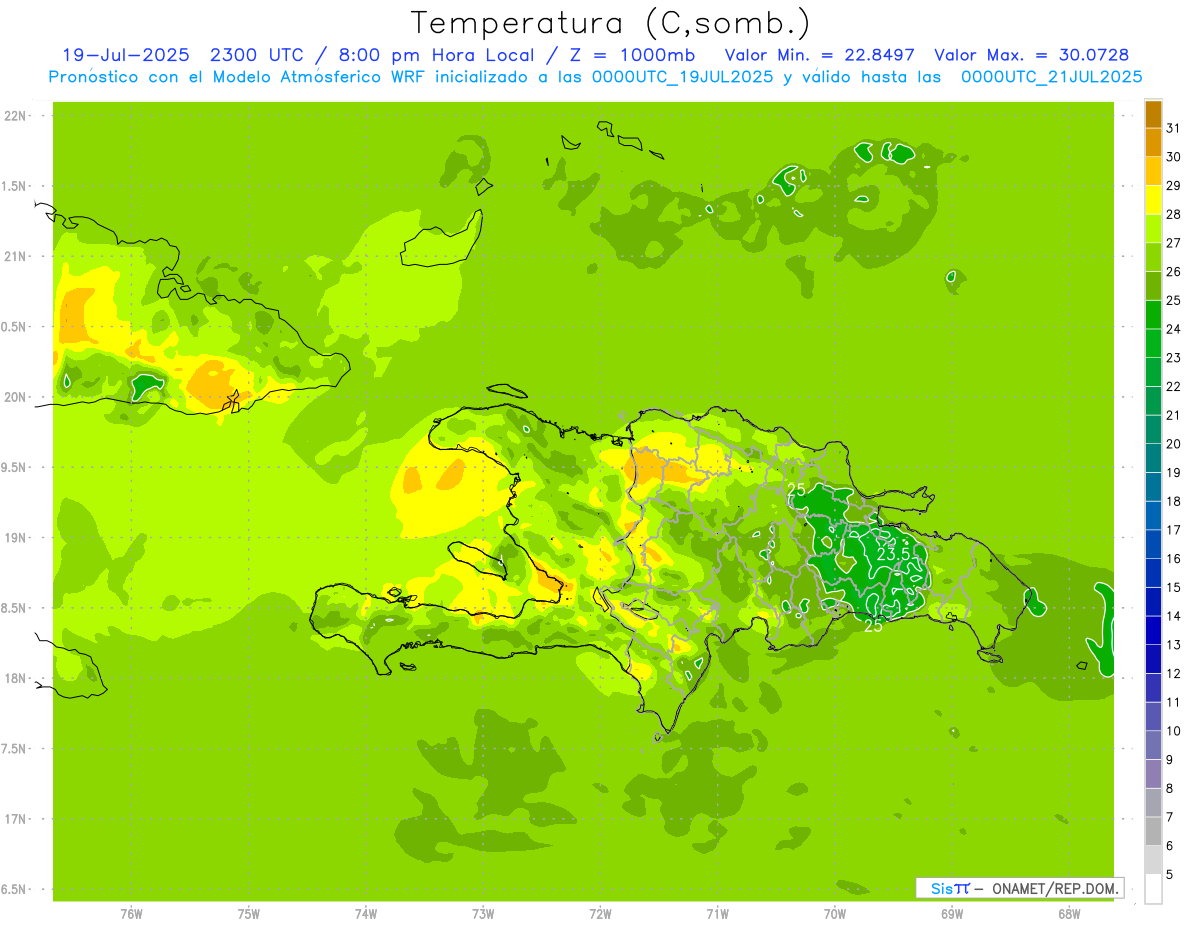Screen dimensions: 1200x927
Task: Click the 'SisTT - ONAMET/REP.DOM.' credit box
Action: [1019, 888]
